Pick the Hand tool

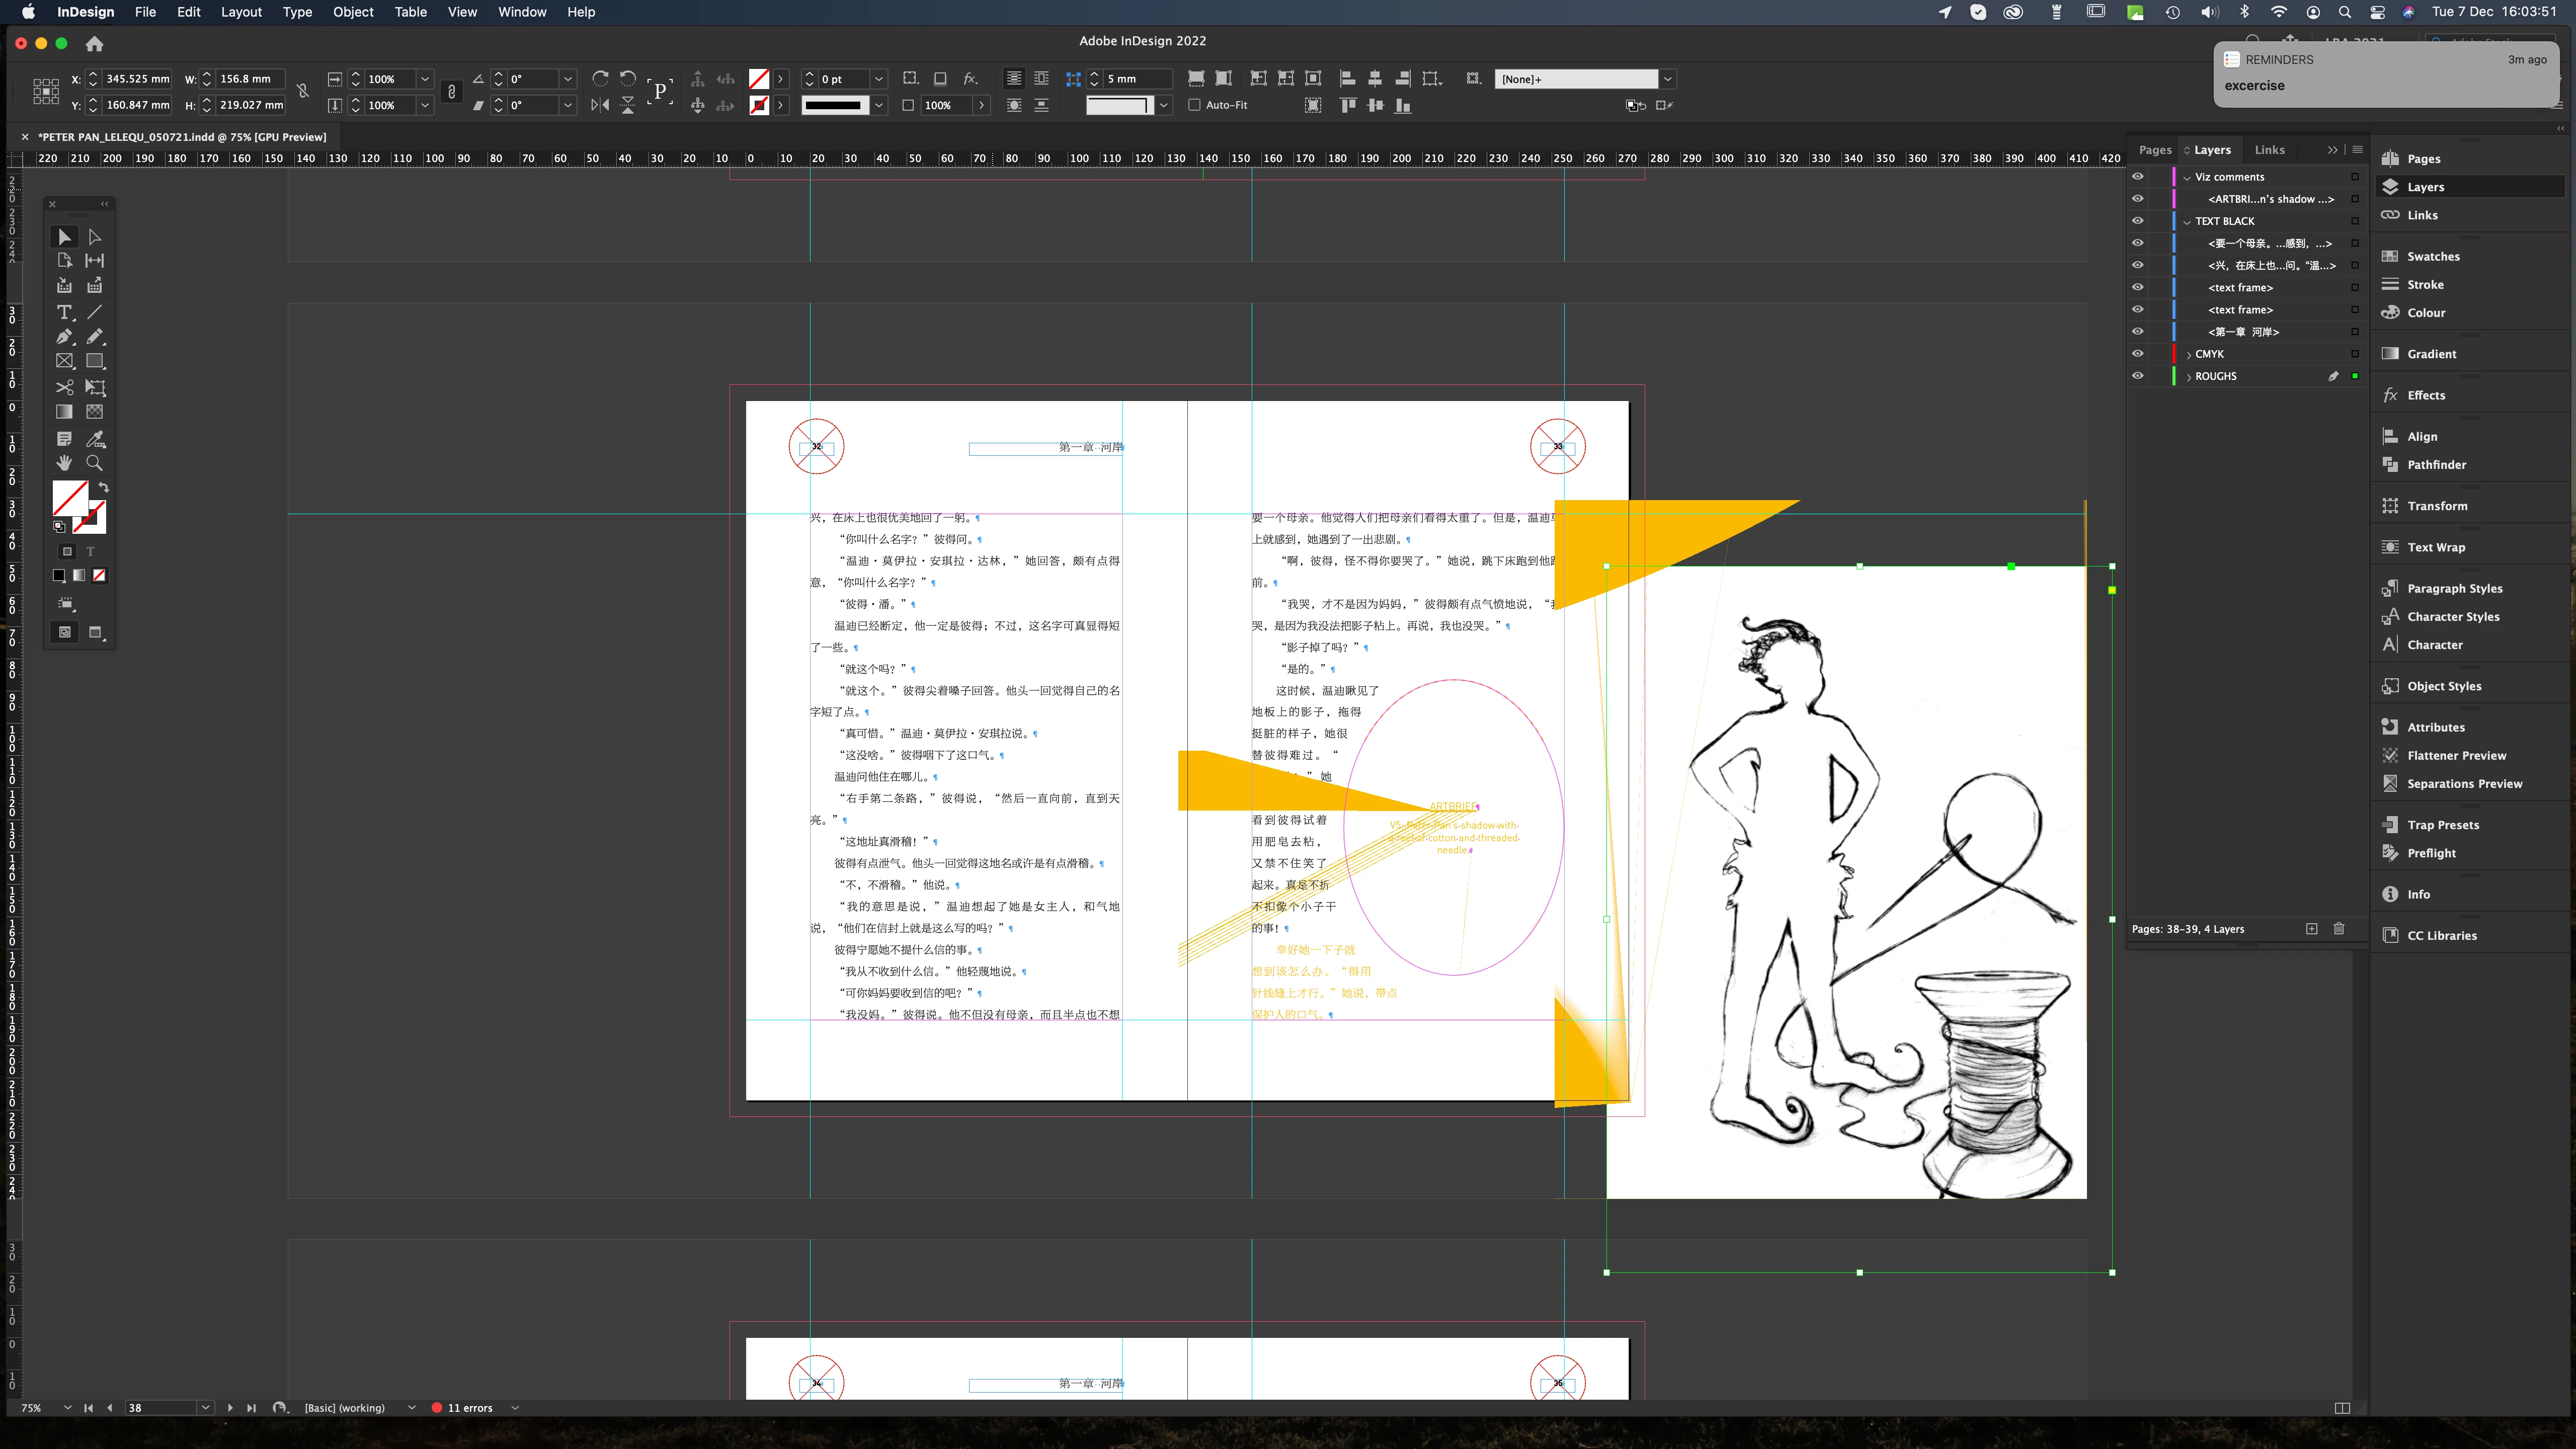(64, 463)
